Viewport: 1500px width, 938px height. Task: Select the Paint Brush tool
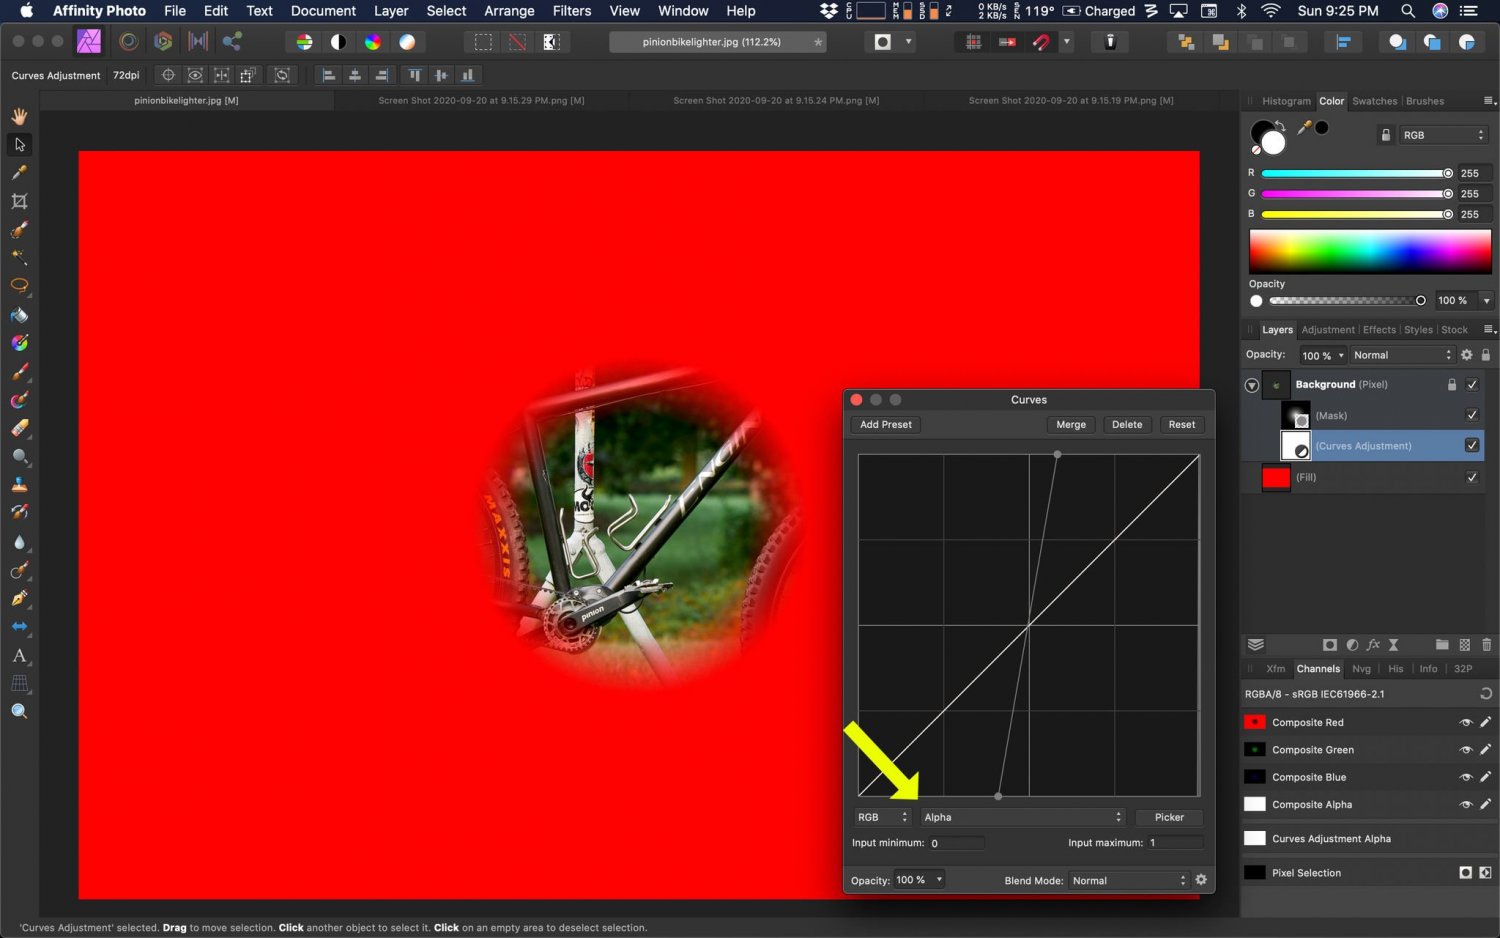pos(19,371)
